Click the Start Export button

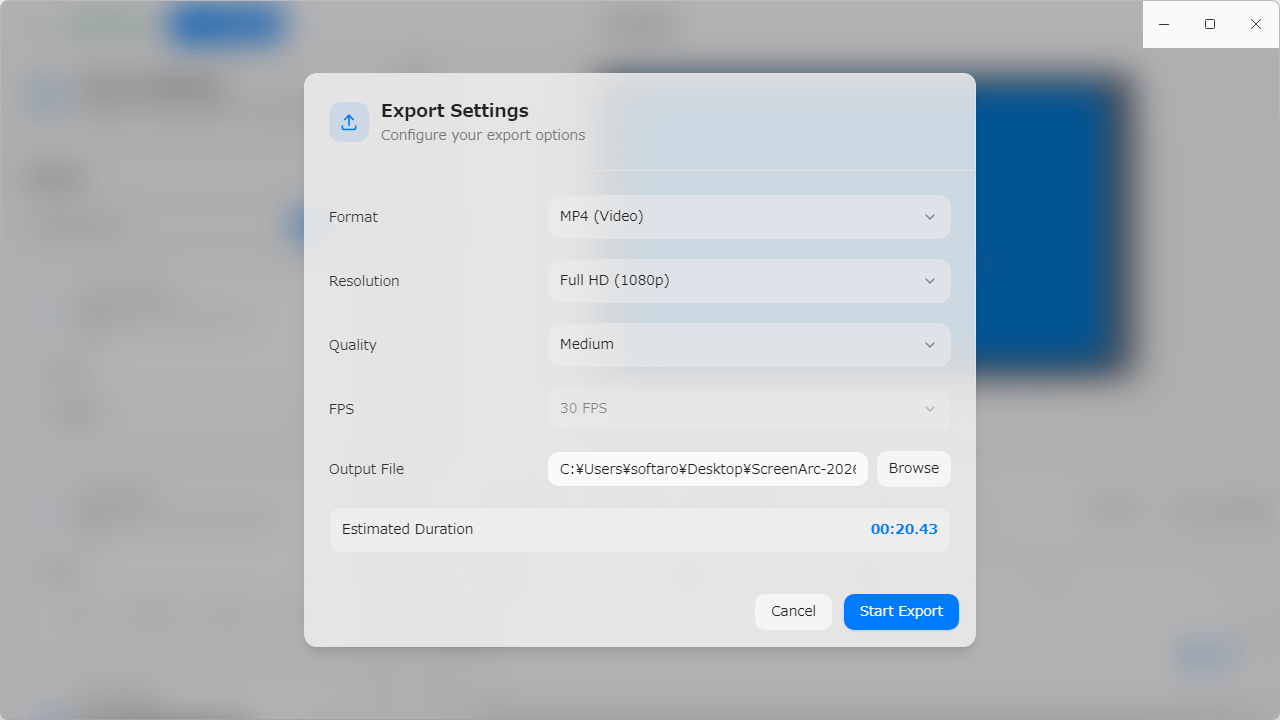point(901,612)
